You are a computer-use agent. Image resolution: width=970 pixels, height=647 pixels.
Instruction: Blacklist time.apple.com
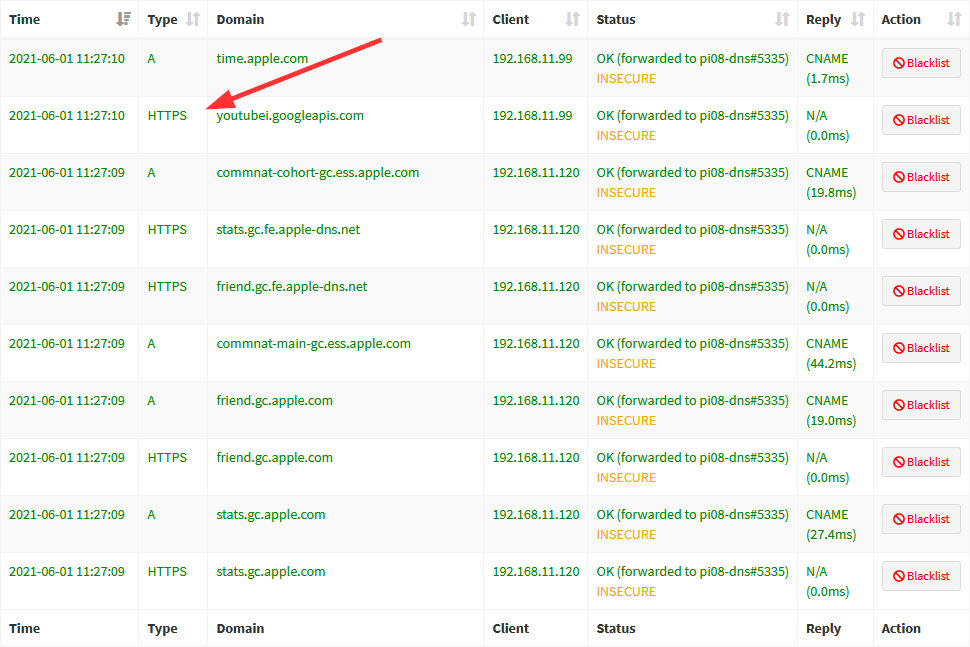tap(921, 63)
